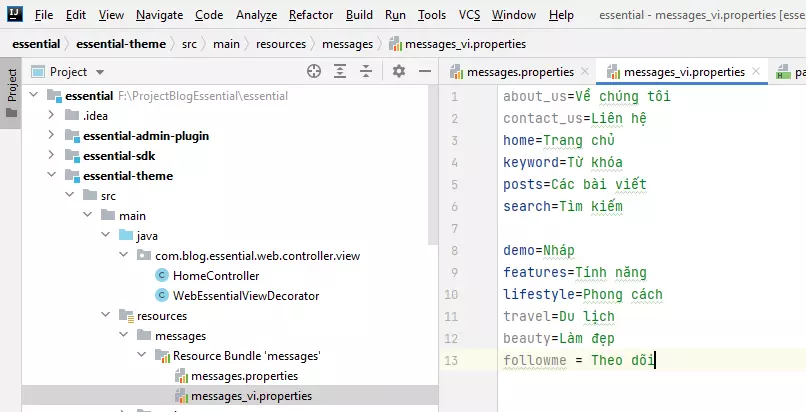Click the HomeController class icon
The height and width of the screenshot is (412, 806).
pyautogui.click(x=161, y=276)
